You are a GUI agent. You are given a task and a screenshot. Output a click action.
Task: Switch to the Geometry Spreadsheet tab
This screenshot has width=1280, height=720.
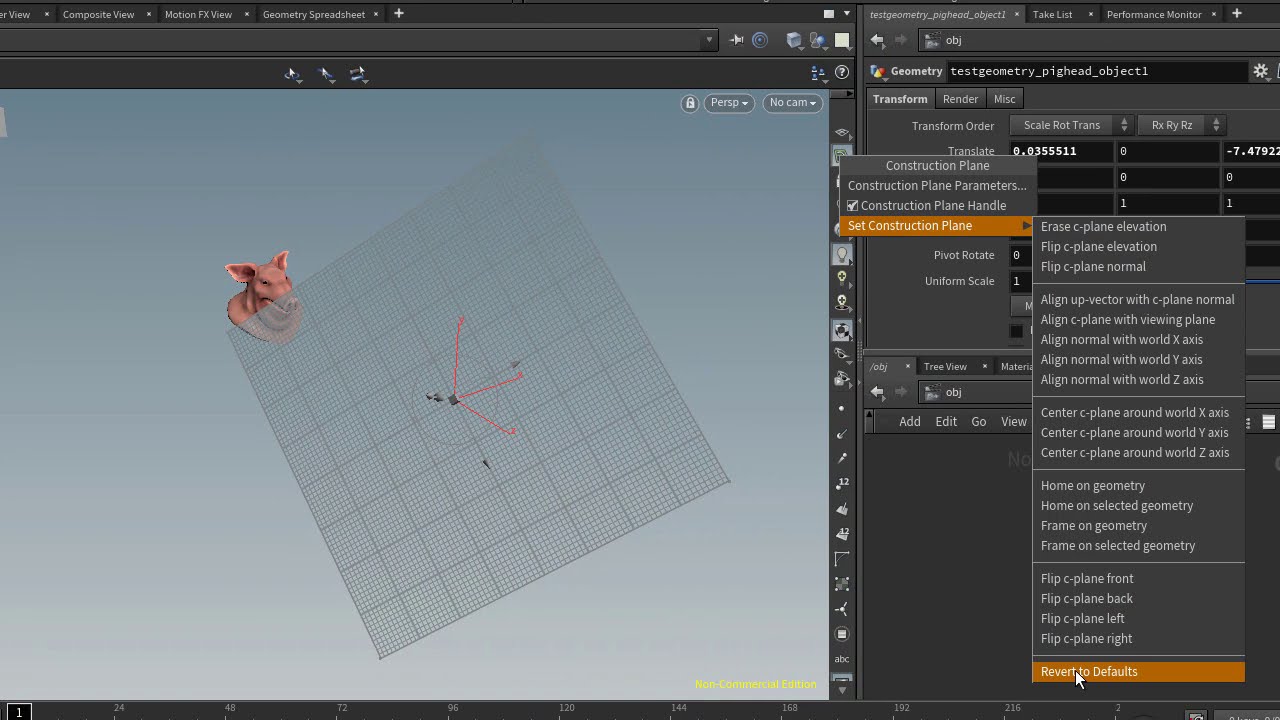(x=314, y=14)
